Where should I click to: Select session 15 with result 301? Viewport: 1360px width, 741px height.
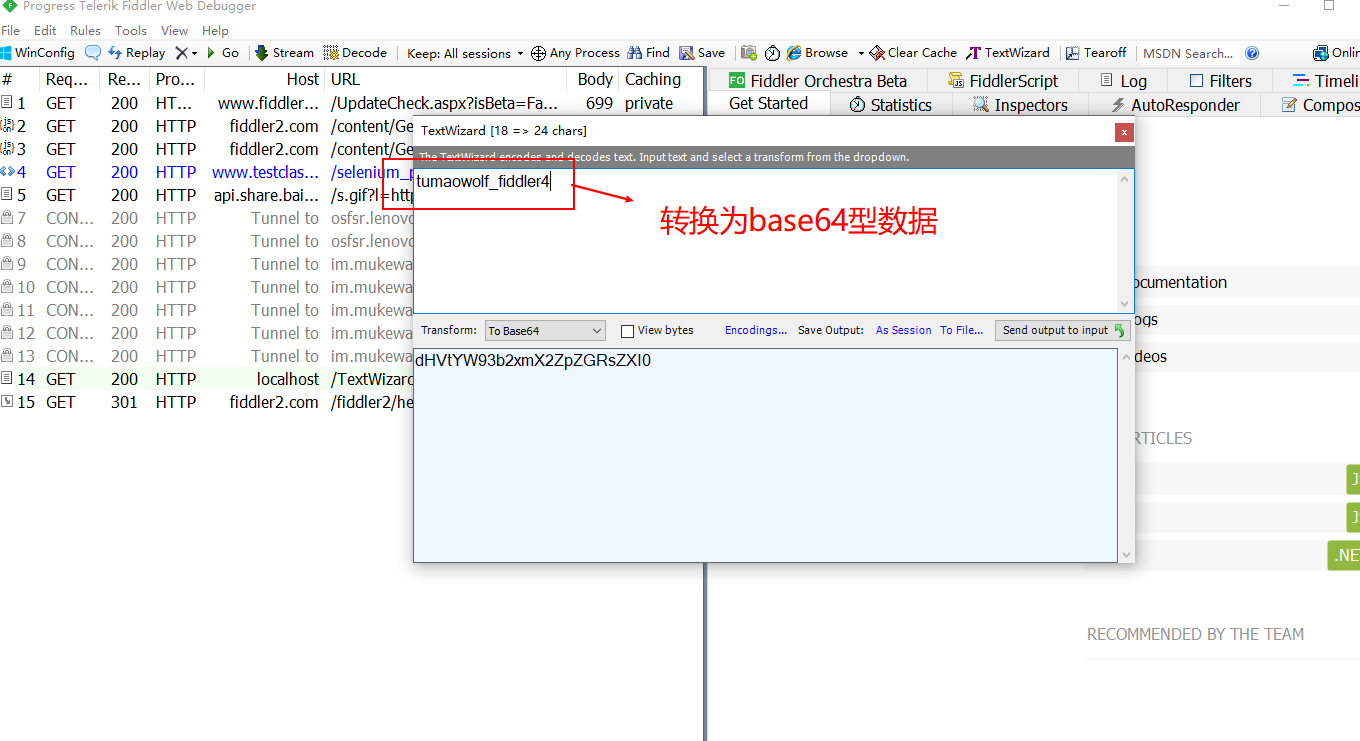(x=207, y=402)
